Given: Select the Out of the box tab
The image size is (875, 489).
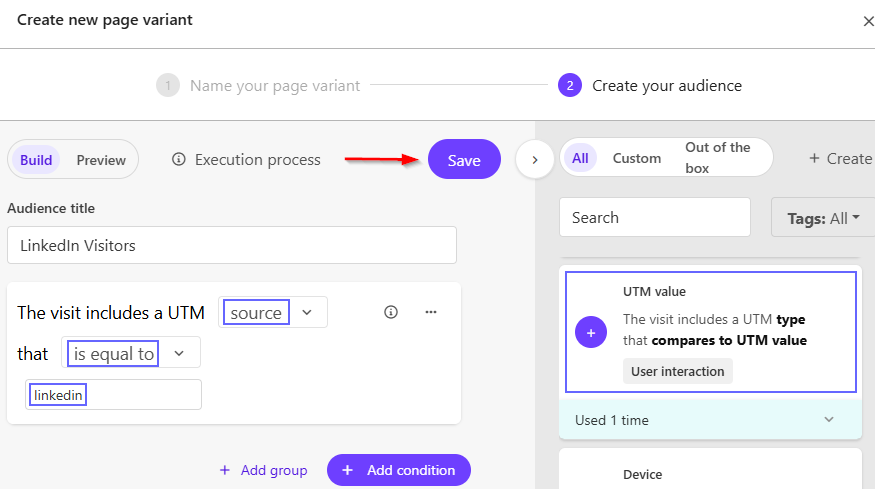Looking at the screenshot, I should pyautogui.click(x=718, y=158).
